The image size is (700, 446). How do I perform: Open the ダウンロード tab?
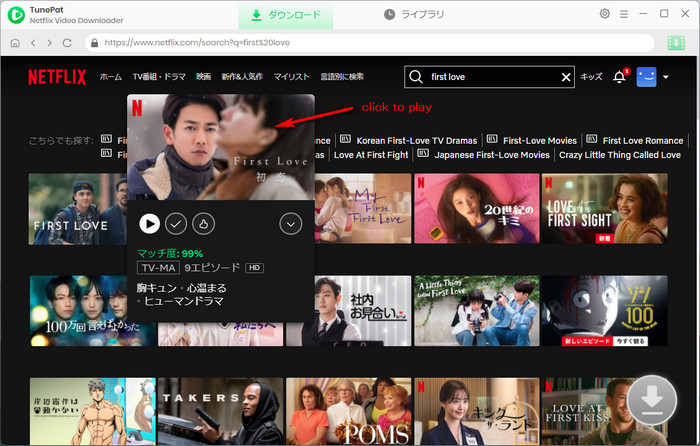pos(286,15)
